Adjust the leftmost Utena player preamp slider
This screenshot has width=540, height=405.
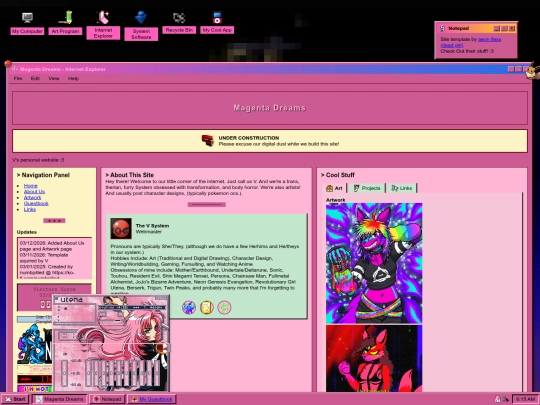65,373
